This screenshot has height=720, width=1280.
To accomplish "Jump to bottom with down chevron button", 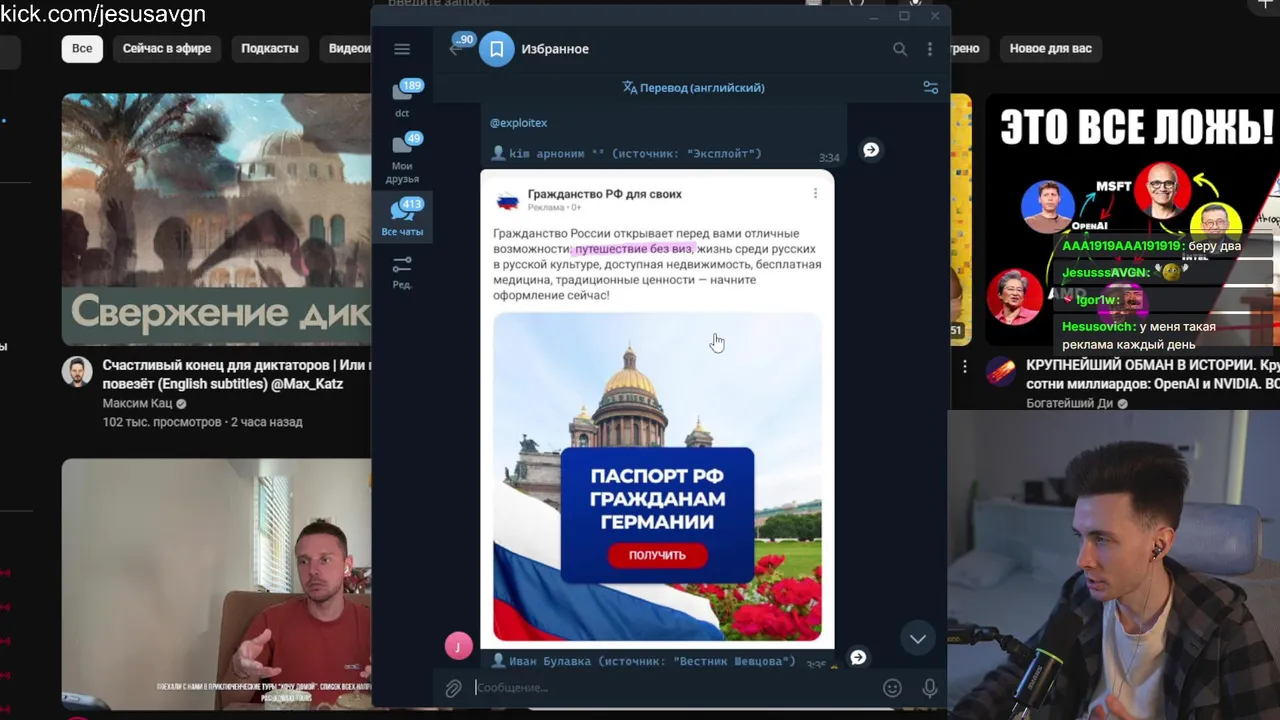I will pos(918,638).
